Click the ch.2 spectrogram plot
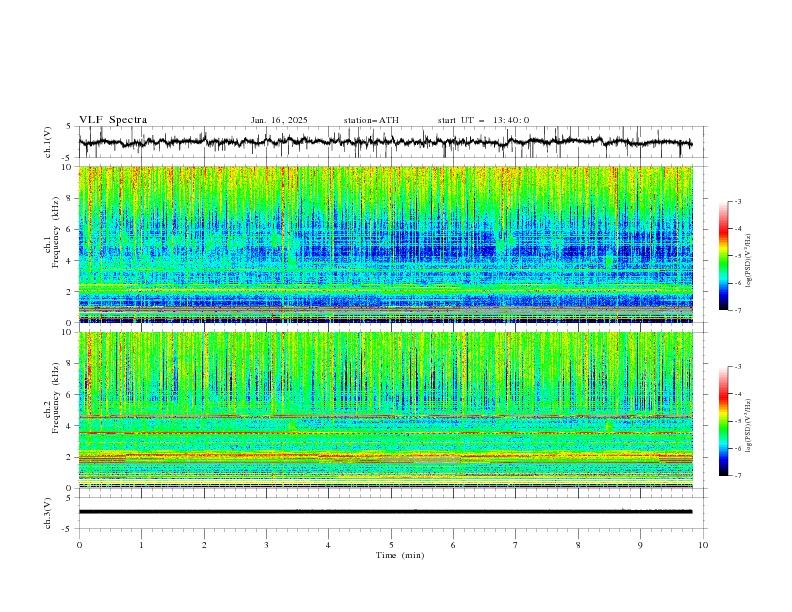This screenshot has width=792, height=612. coord(385,410)
